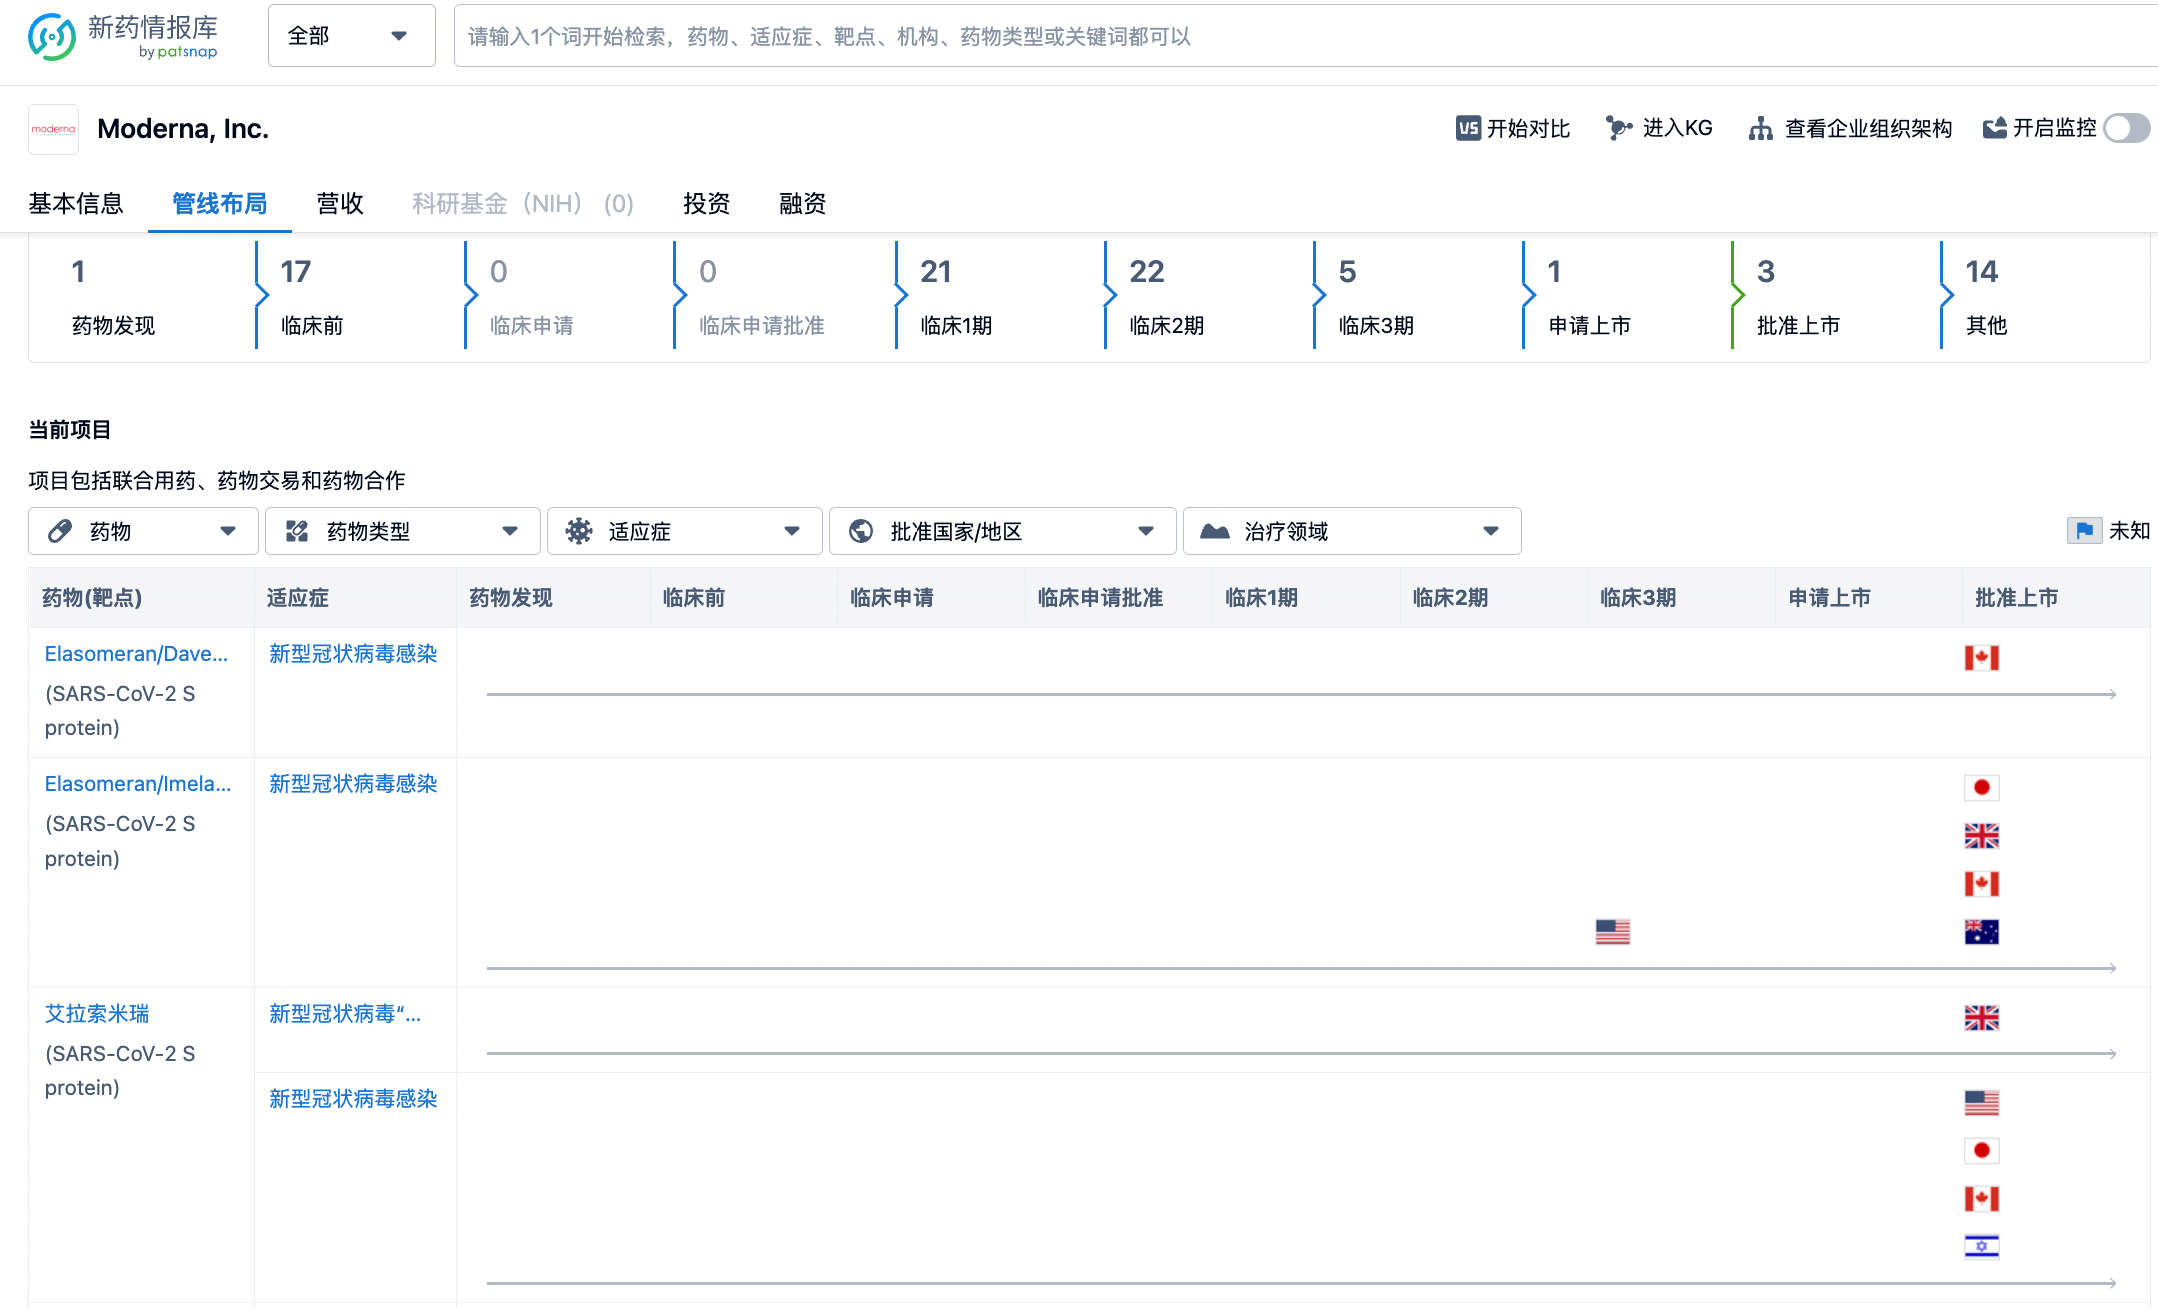Click the 开启监控 monitoring icon
Image resolution: width=2158 pixels, height=1308 pixels.
1995,128
